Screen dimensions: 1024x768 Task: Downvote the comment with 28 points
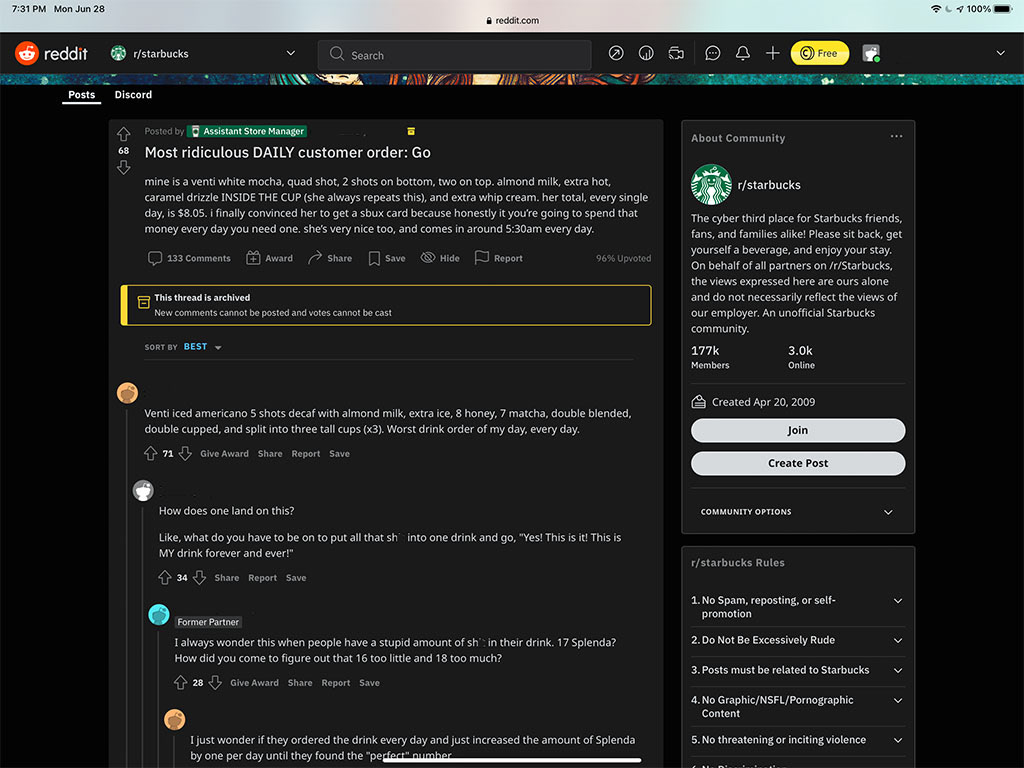tap(216, 682)
